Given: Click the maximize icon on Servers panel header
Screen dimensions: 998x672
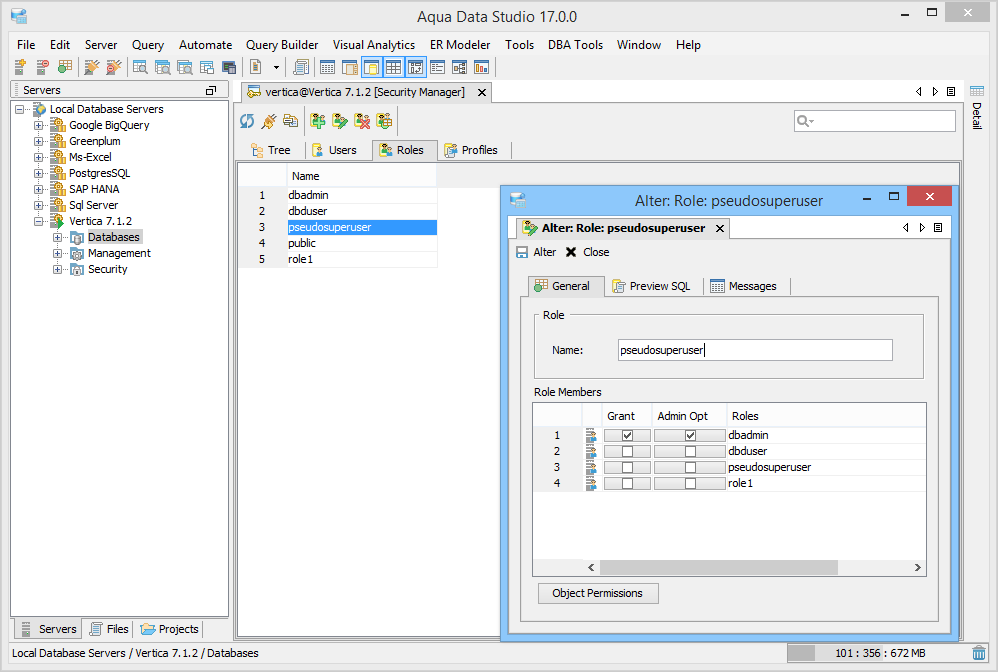Looking at the screenshot, I should 211,90.
